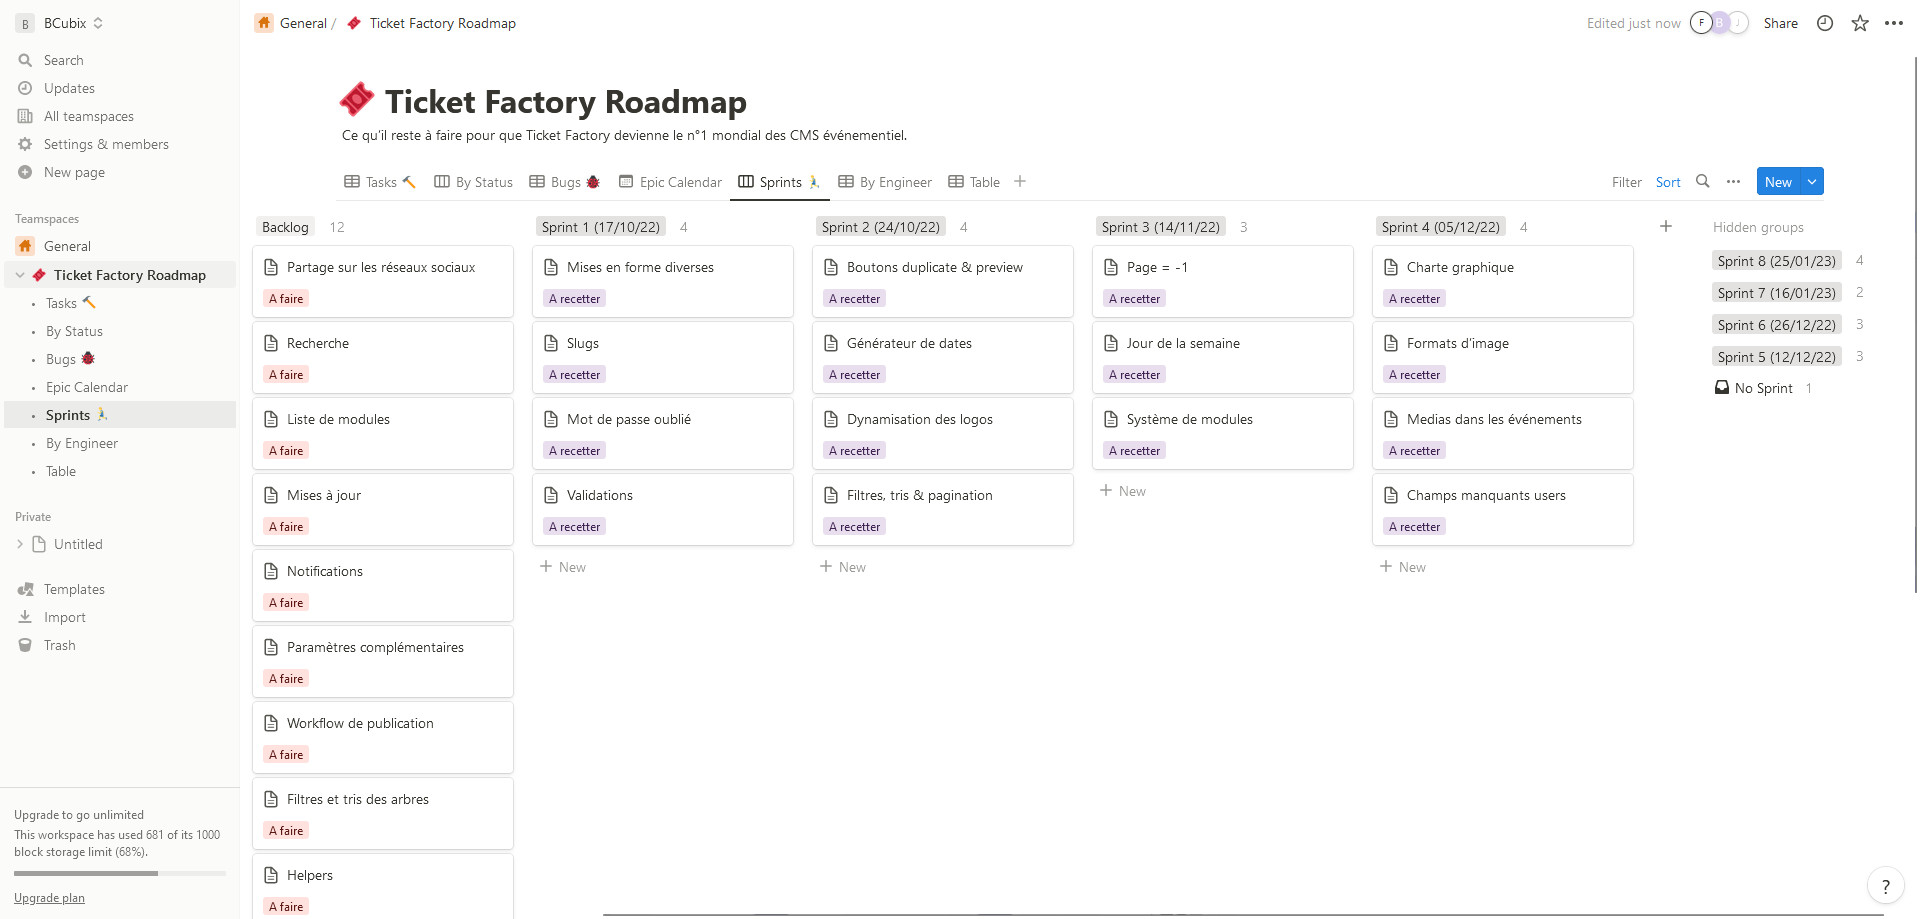Show hidden group Sprint 5 (12/12/22)
This screenshot has width=1920, height=919.
click(1777, 357)
